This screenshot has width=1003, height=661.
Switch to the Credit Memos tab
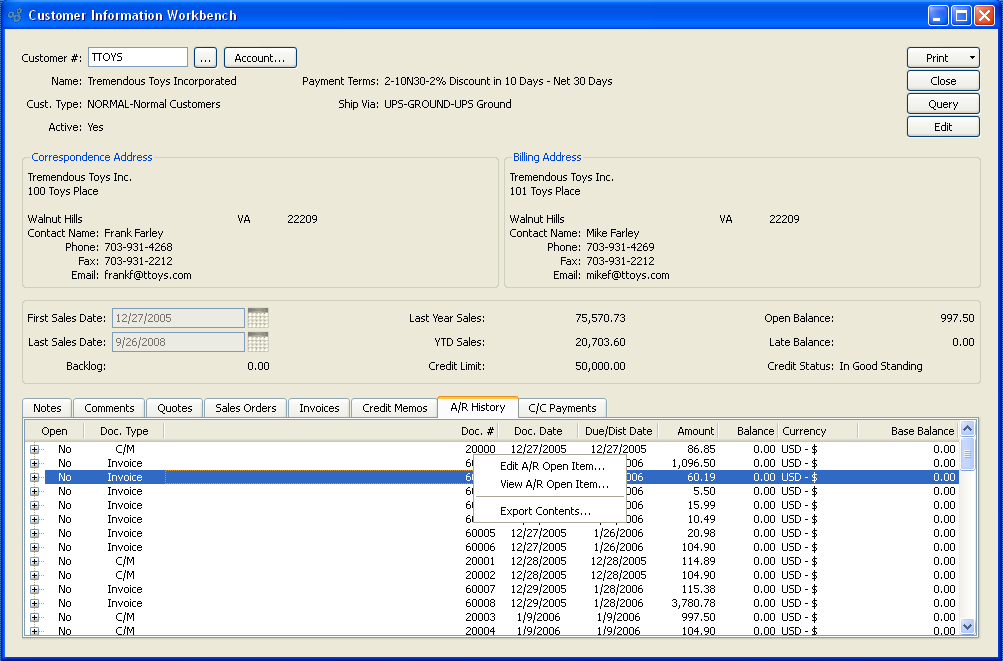(x=394, y=408)
